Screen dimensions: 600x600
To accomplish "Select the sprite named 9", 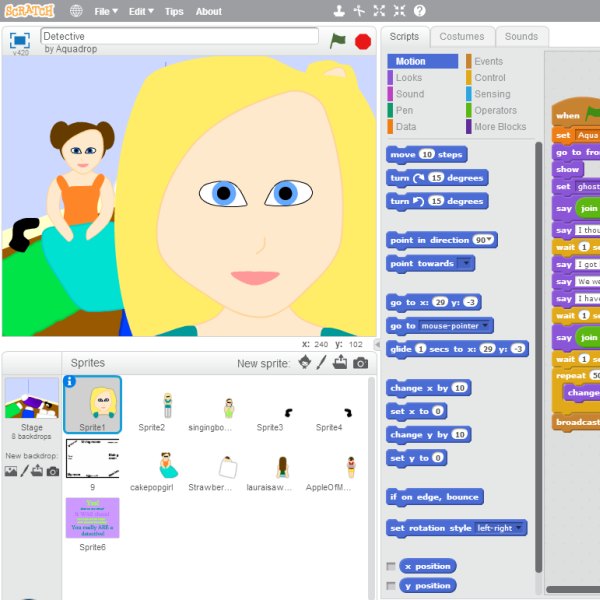I will click(x=92, y=464).
